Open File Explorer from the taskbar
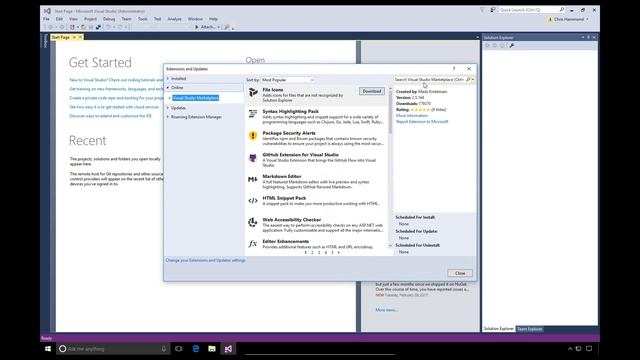 pos(212,349)
